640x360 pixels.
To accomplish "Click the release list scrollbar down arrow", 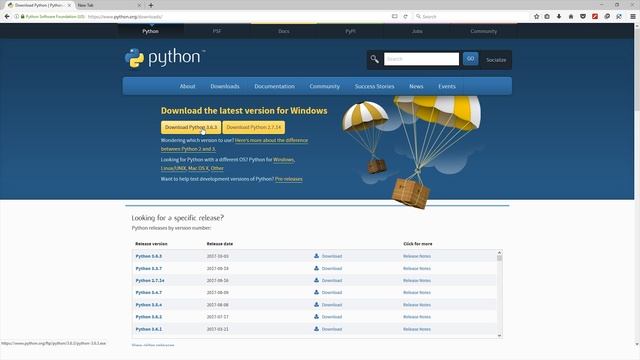I will coord(499,336).
